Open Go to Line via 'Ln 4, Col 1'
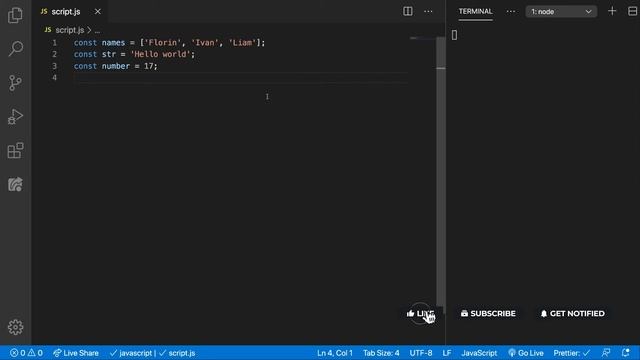 click(x=335, y=353)
